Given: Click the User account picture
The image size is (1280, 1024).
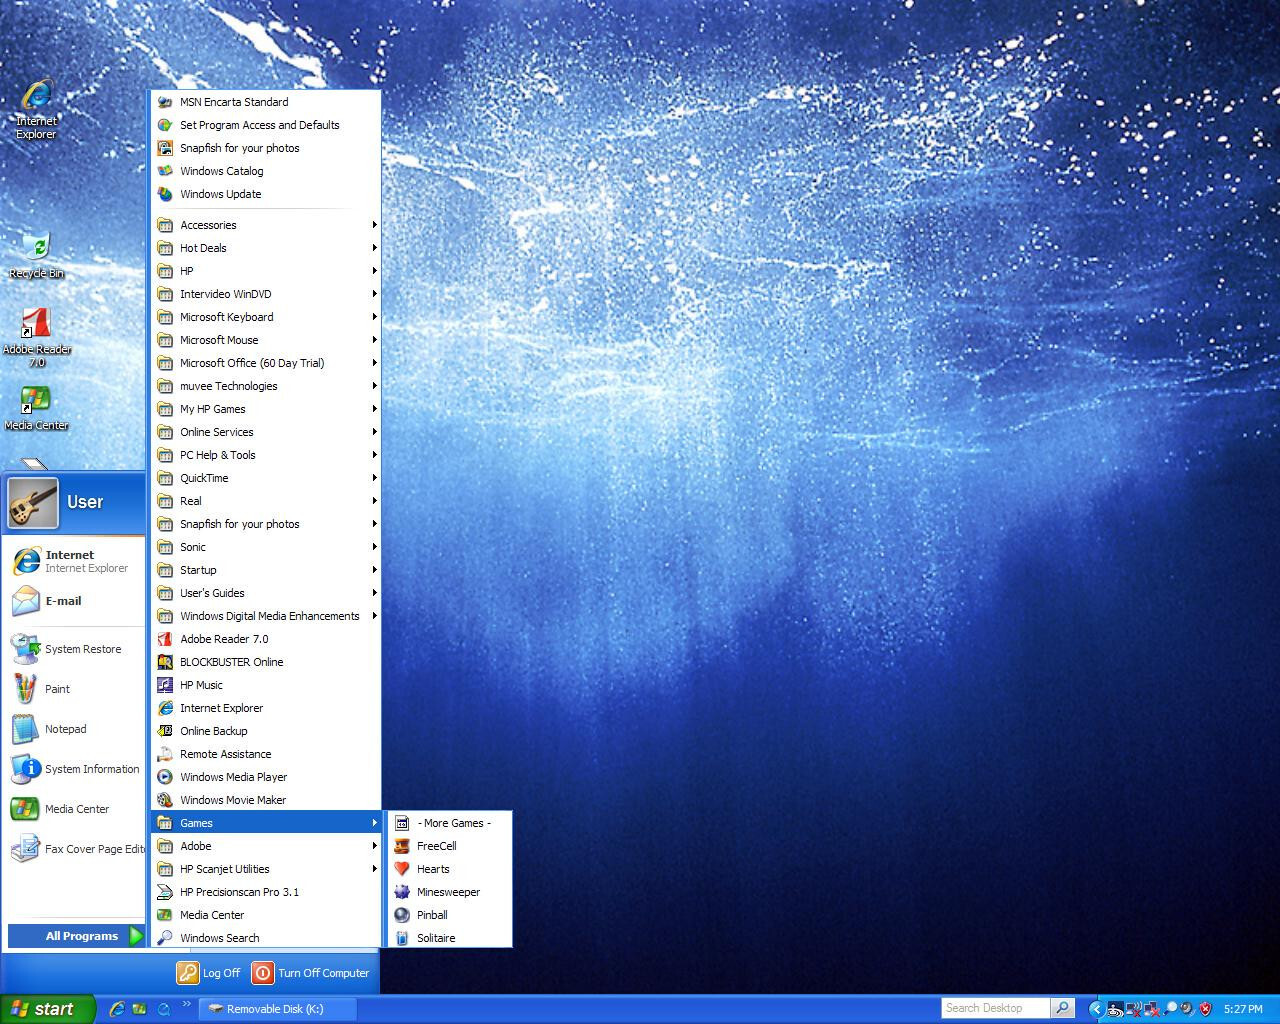Looking at the screenshot, I should (x=33, y=502).
